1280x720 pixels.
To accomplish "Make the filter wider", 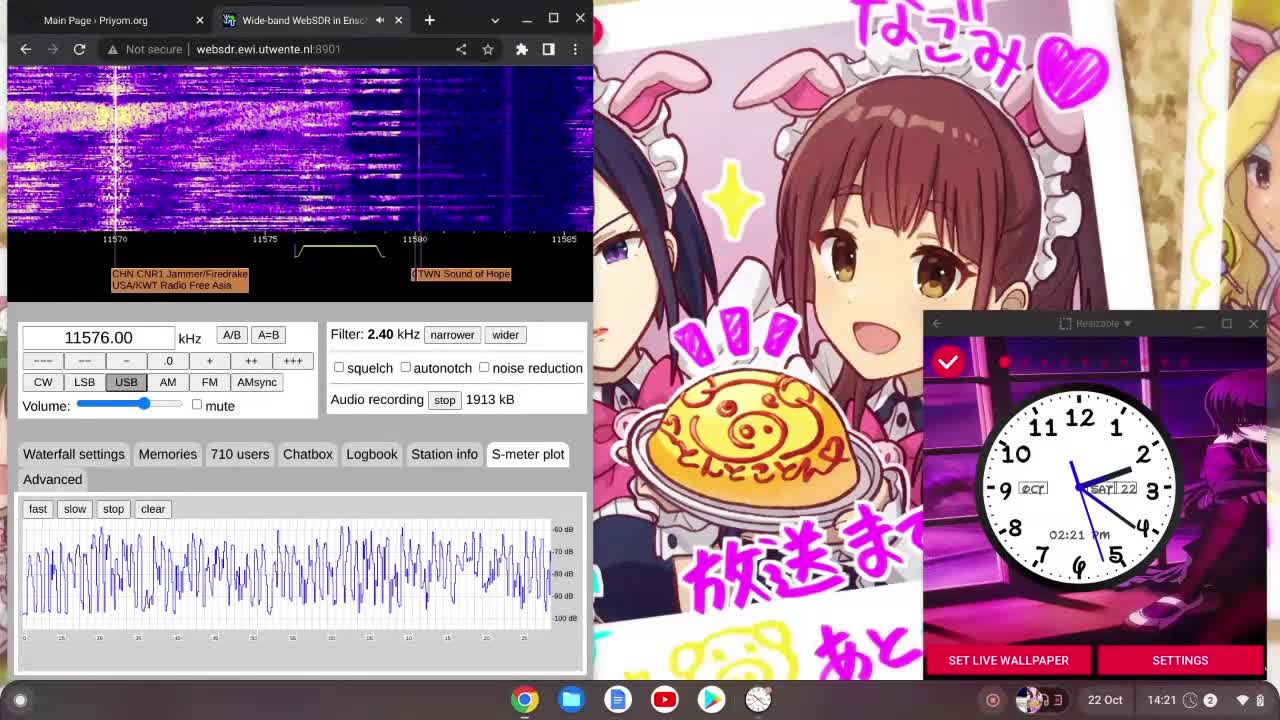I will (x=505, y=335).
